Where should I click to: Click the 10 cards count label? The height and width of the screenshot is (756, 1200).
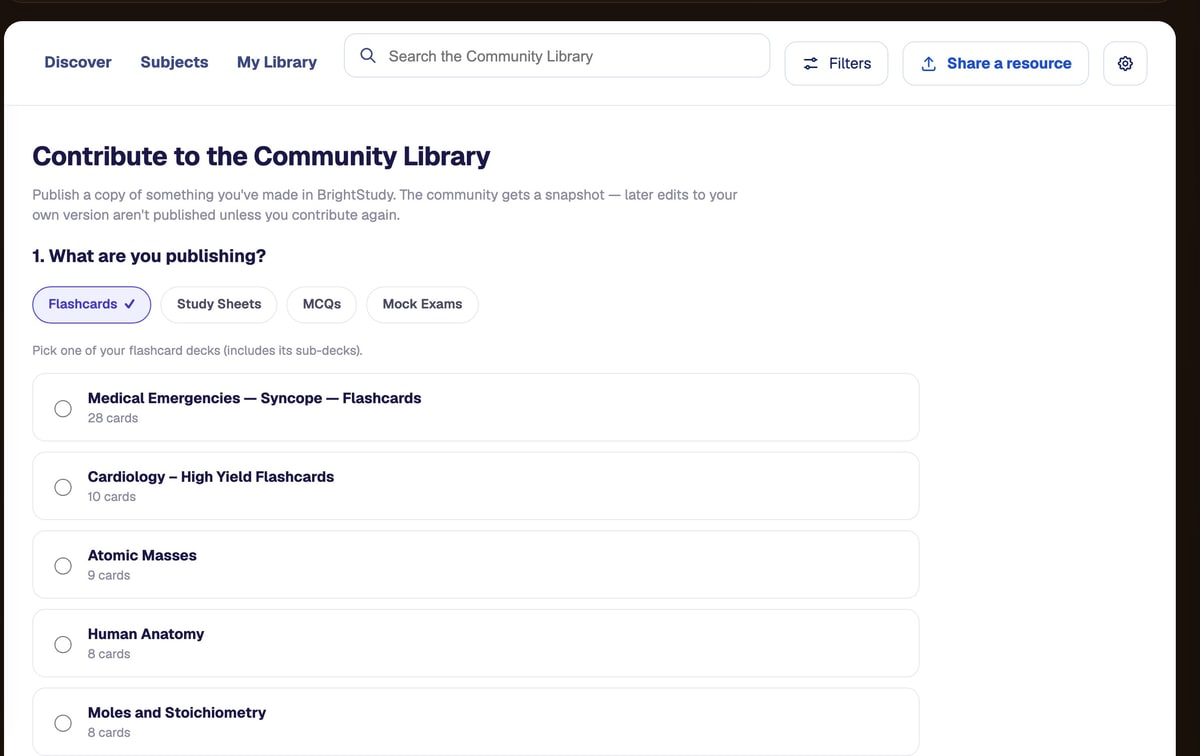coord(112,497)
